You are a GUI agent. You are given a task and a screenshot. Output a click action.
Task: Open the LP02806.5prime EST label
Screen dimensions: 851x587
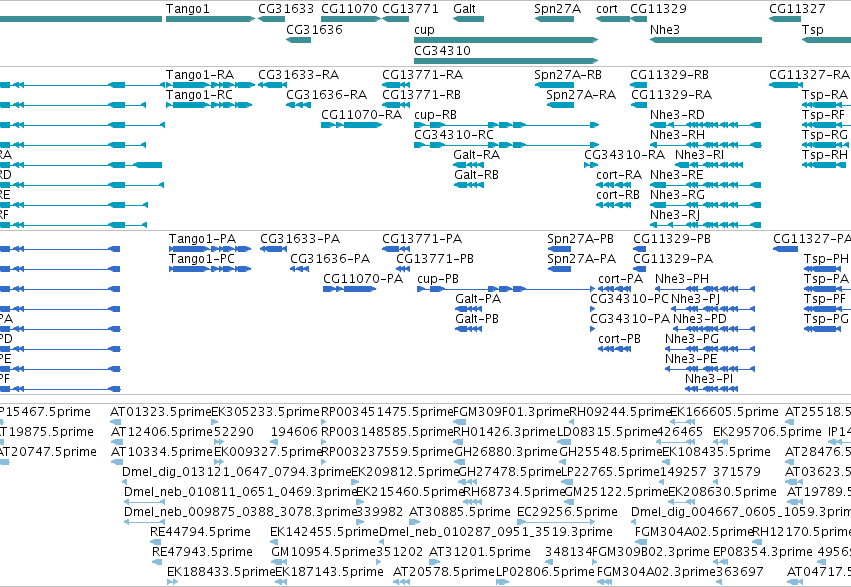click(x=545, y=572)
